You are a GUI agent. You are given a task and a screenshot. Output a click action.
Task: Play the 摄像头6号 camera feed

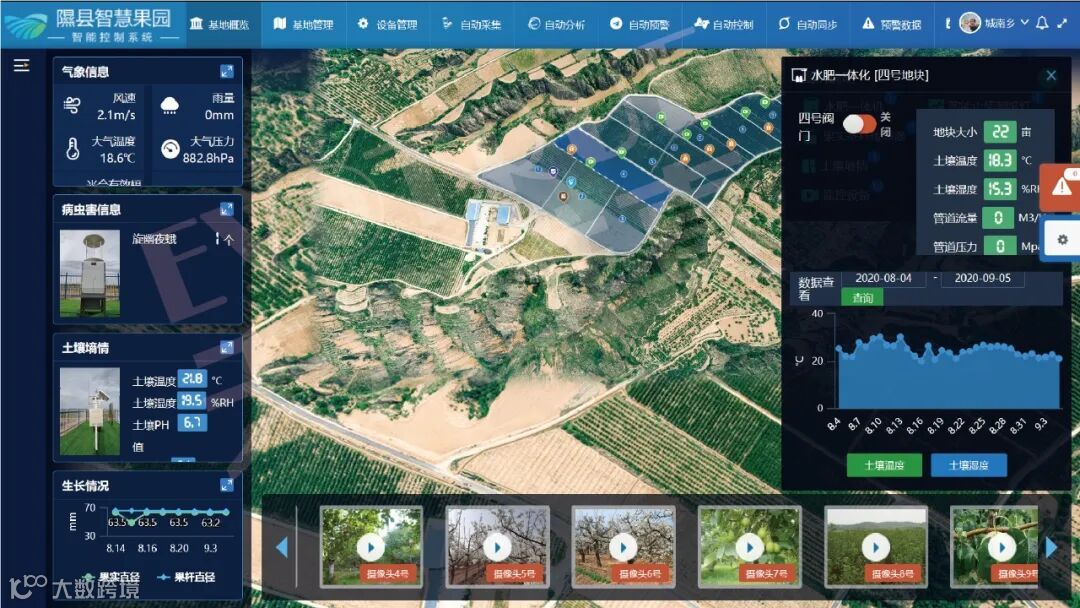(623, 547)
